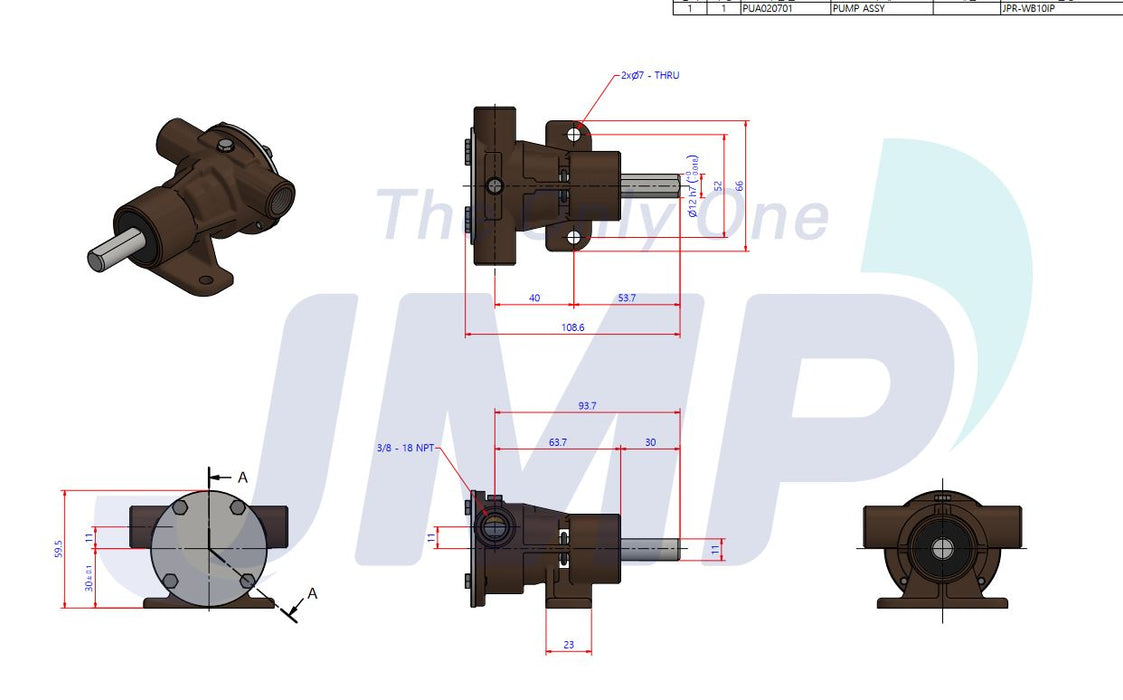Select the 11 dimension at the shaft end

(715, 550)
